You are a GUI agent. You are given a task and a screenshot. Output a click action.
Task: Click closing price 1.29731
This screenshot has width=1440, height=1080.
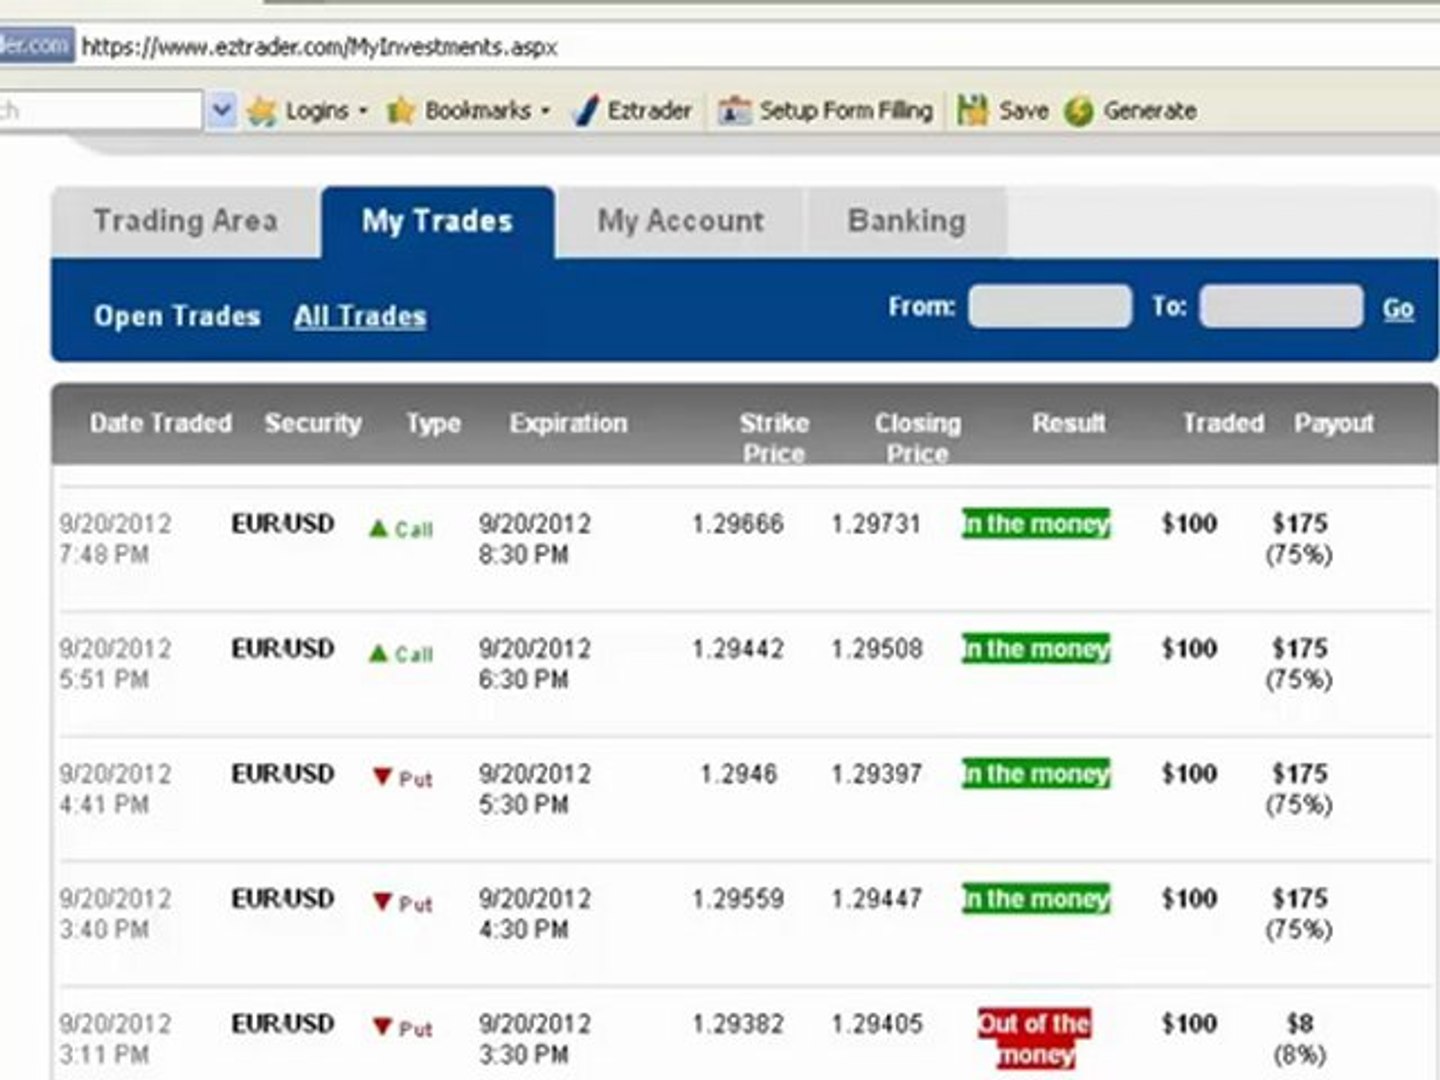click(876, 524)
